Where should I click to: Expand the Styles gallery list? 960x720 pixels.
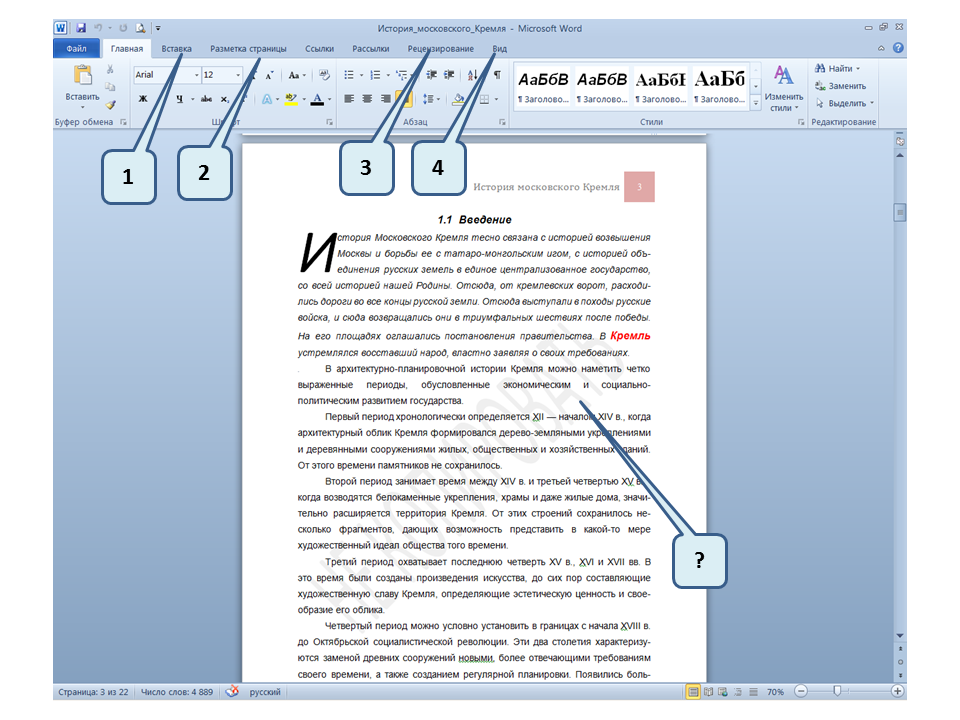click(x=756, y=102)
